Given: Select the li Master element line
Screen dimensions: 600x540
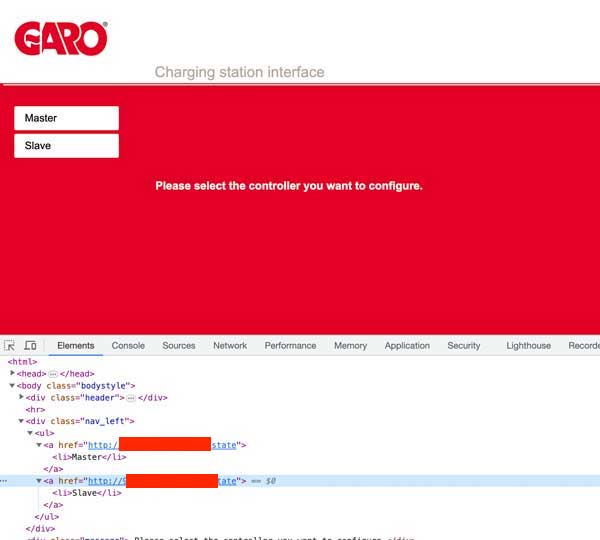Looking at the screenshot, I should (x=89, y=457).
